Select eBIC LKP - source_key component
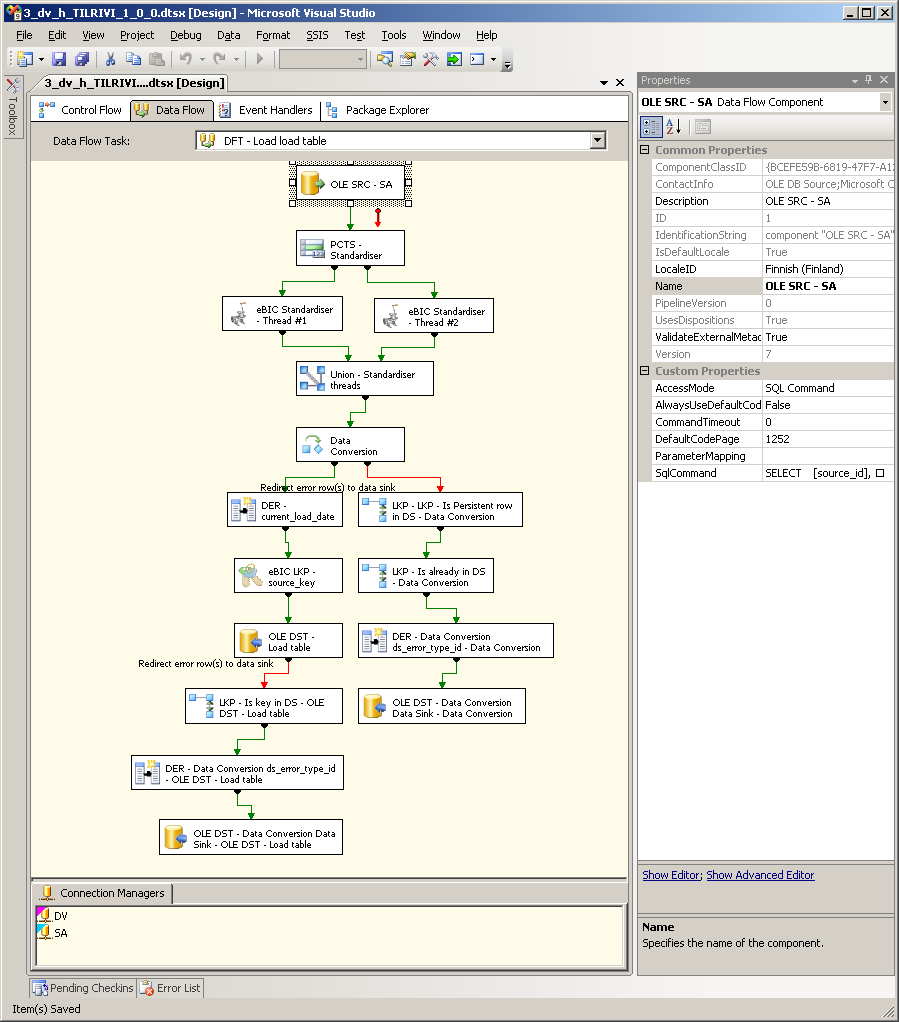899x1022 pixels. tap(288, 576)
